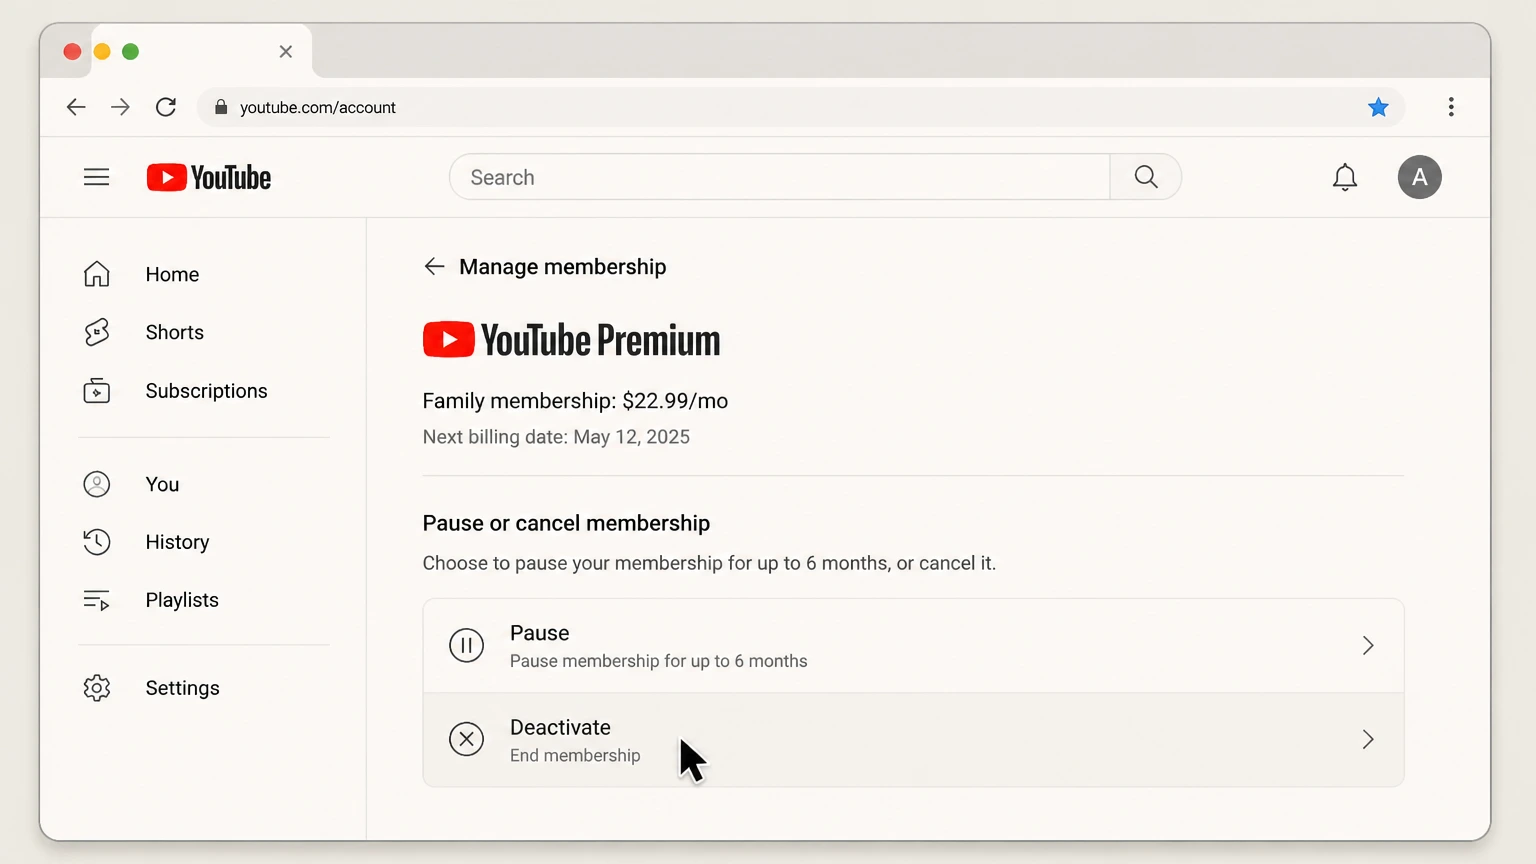Click the Subscriptions sidebar icon
The image size is (1536, 864).
click(97, 390)
